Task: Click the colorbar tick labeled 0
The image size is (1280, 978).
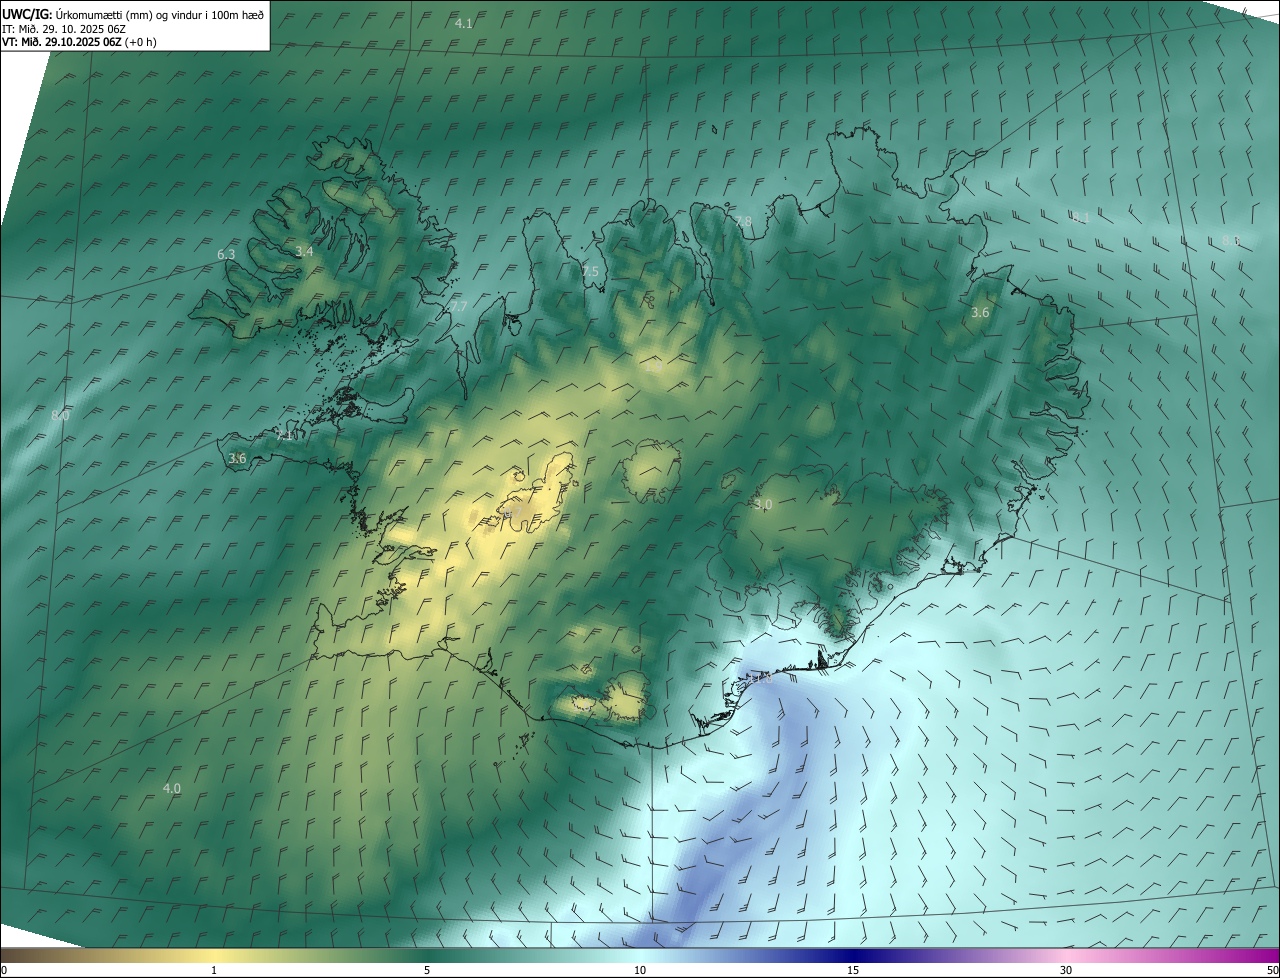Action: point(3,970)
